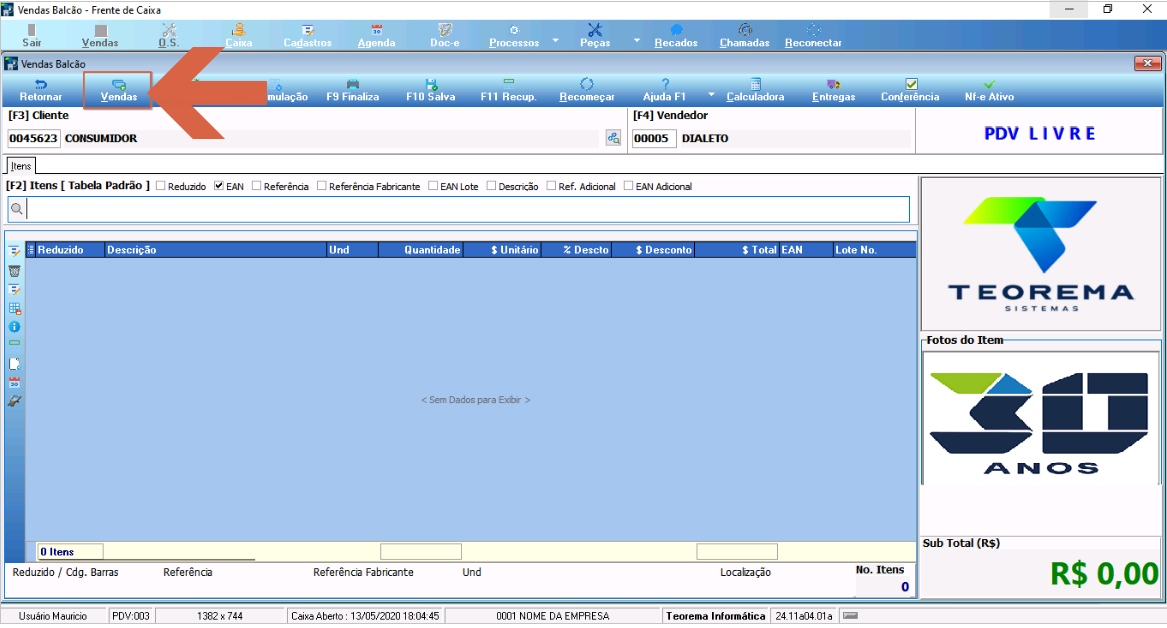Expand the Processos dropdown arrow
The width and height of the screenshot is (1167, 628).
pyautogui.click(x=555, y=40)
